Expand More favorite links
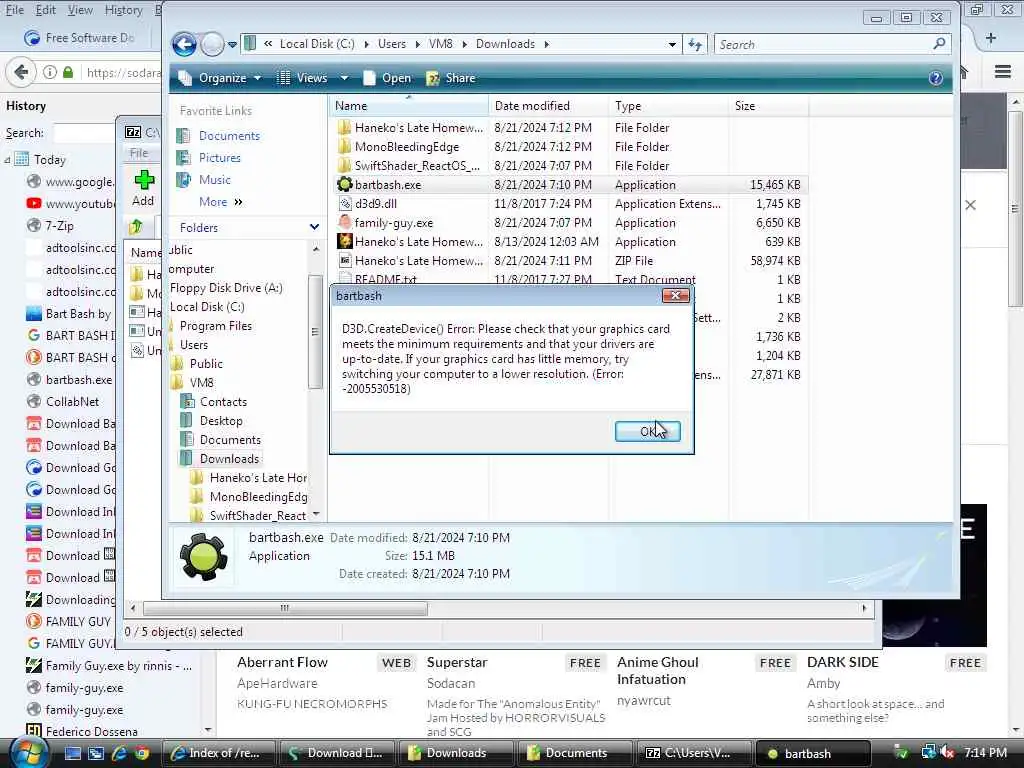This screenshot has width=1024, height=768. coord(221,202)
